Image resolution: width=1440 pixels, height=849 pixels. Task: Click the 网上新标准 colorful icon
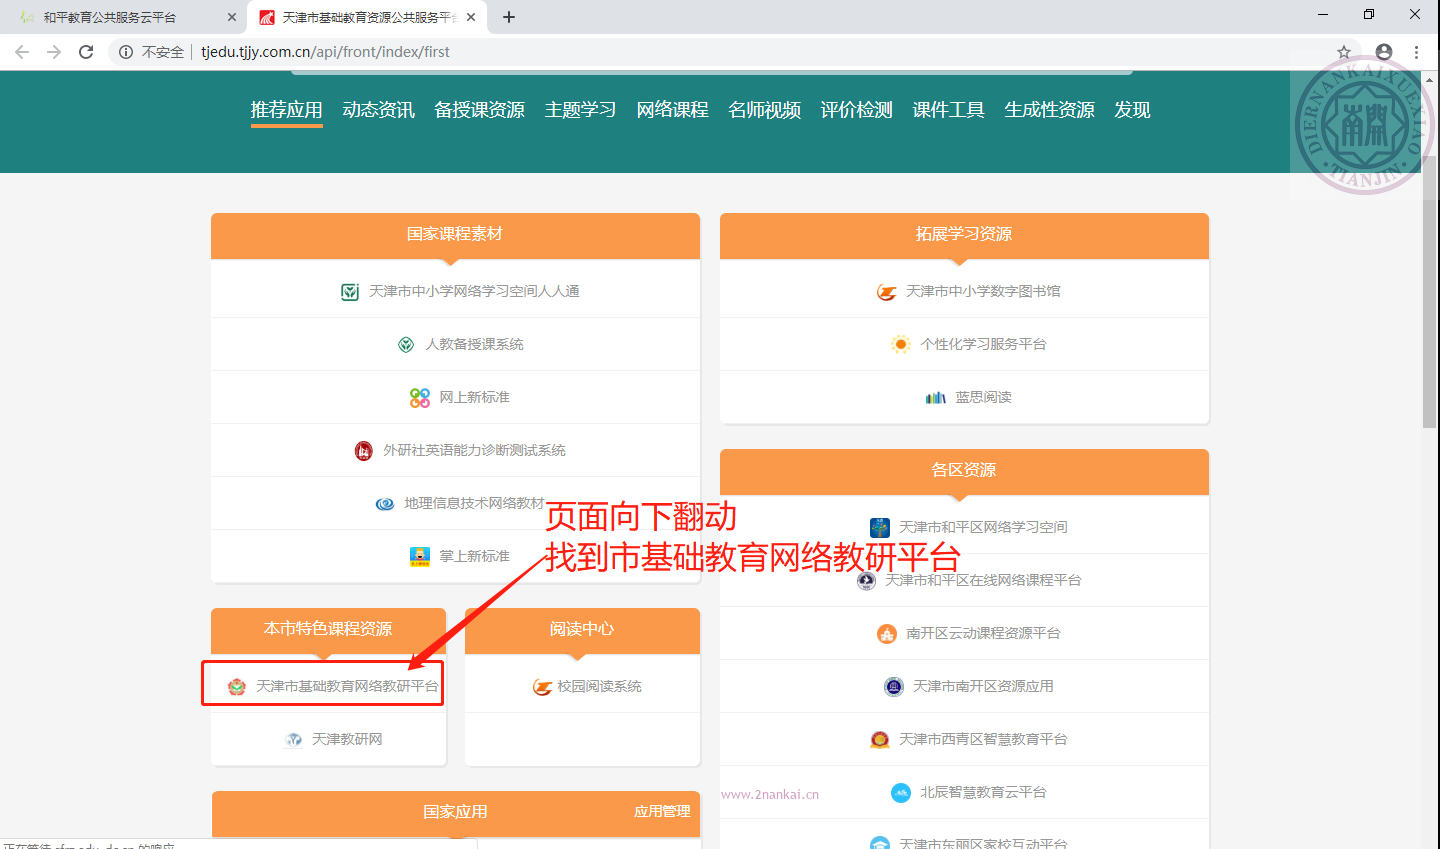420,398
